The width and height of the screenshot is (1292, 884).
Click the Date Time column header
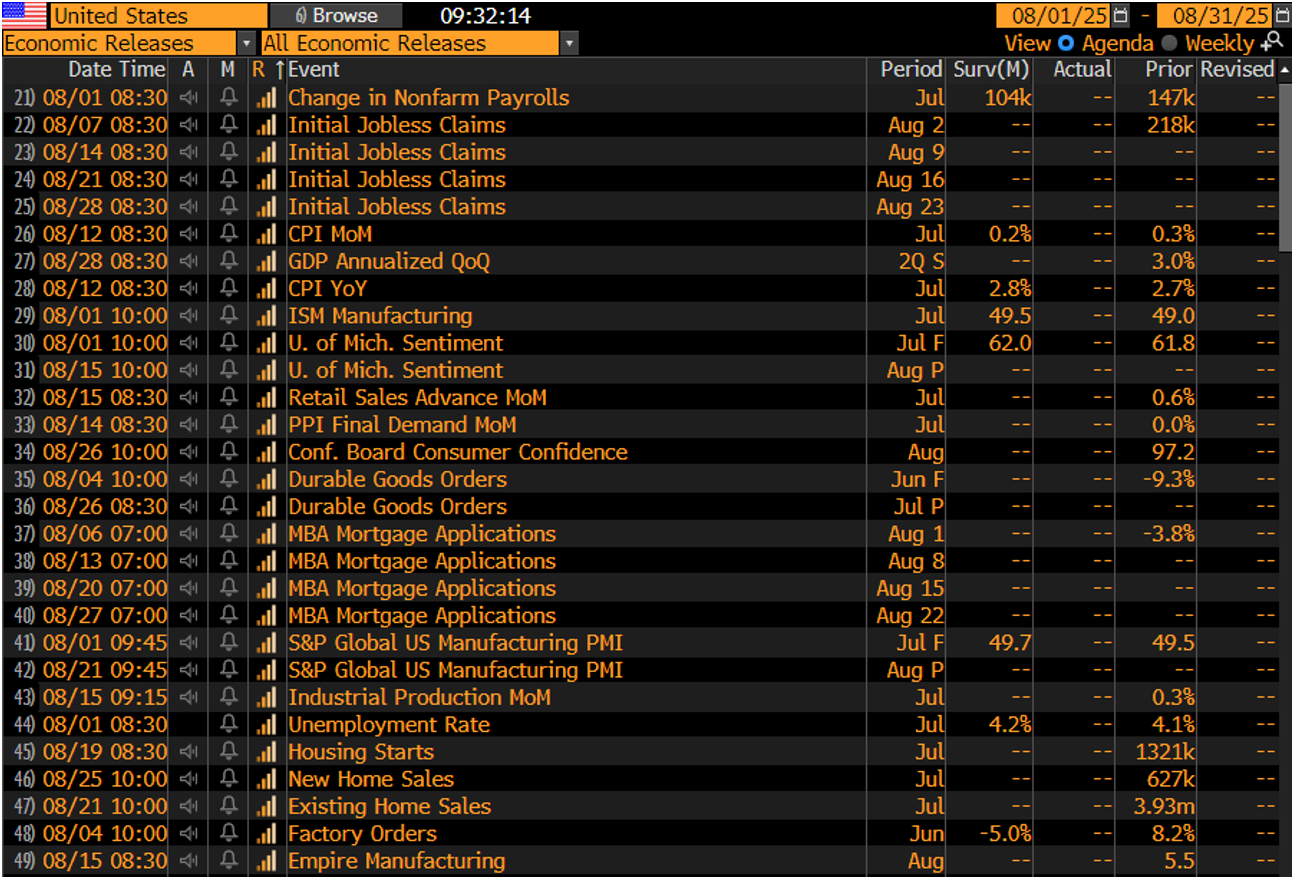pos(116,70)
